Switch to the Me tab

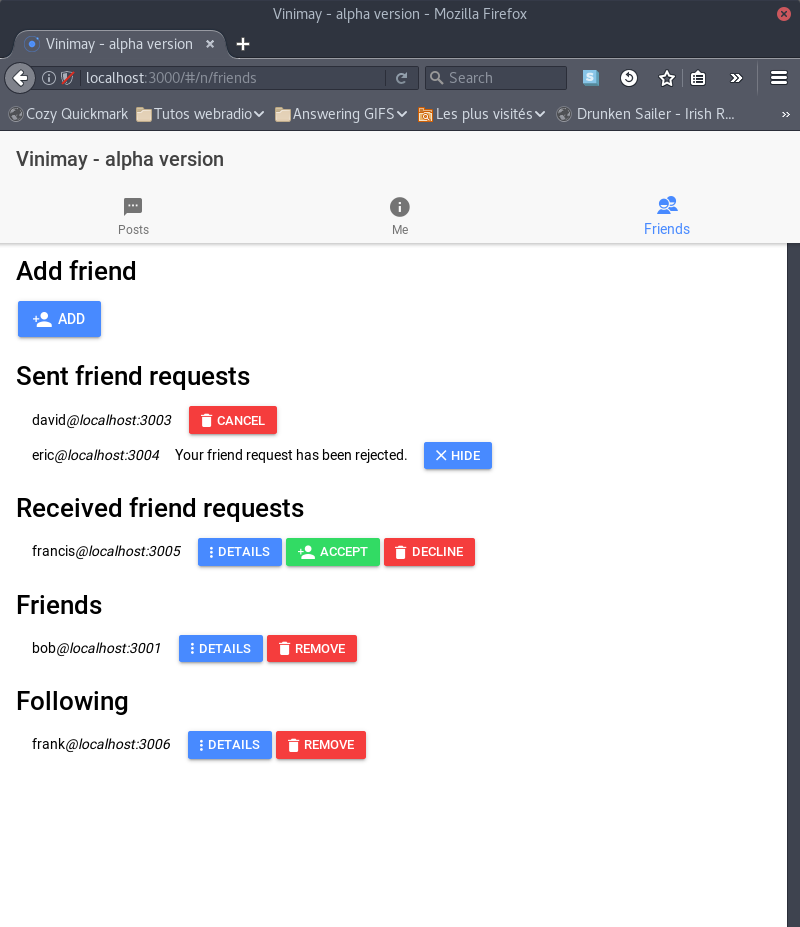(x=400, y=216)
